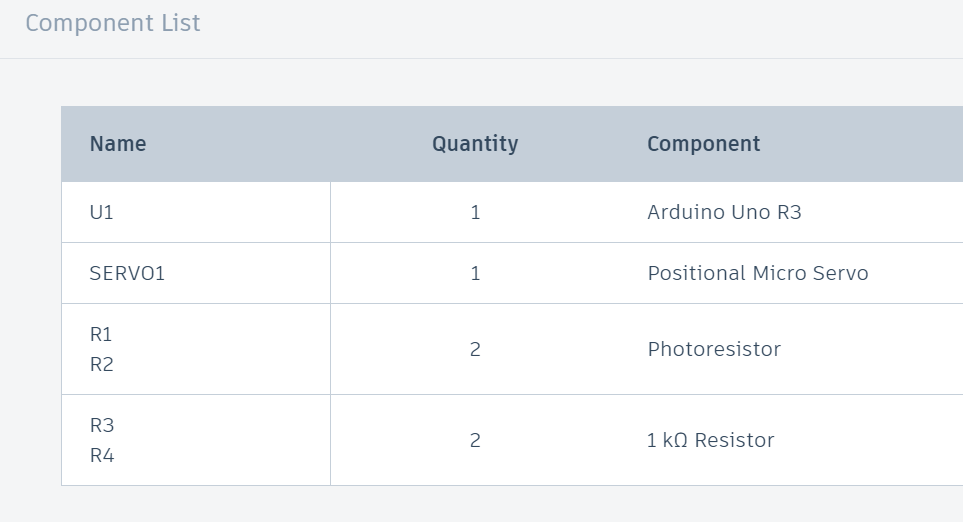Image resolution: width=963 pixels, height=522 pixels.
Task: Click the R4 name entry
Action: coord(102,455)
